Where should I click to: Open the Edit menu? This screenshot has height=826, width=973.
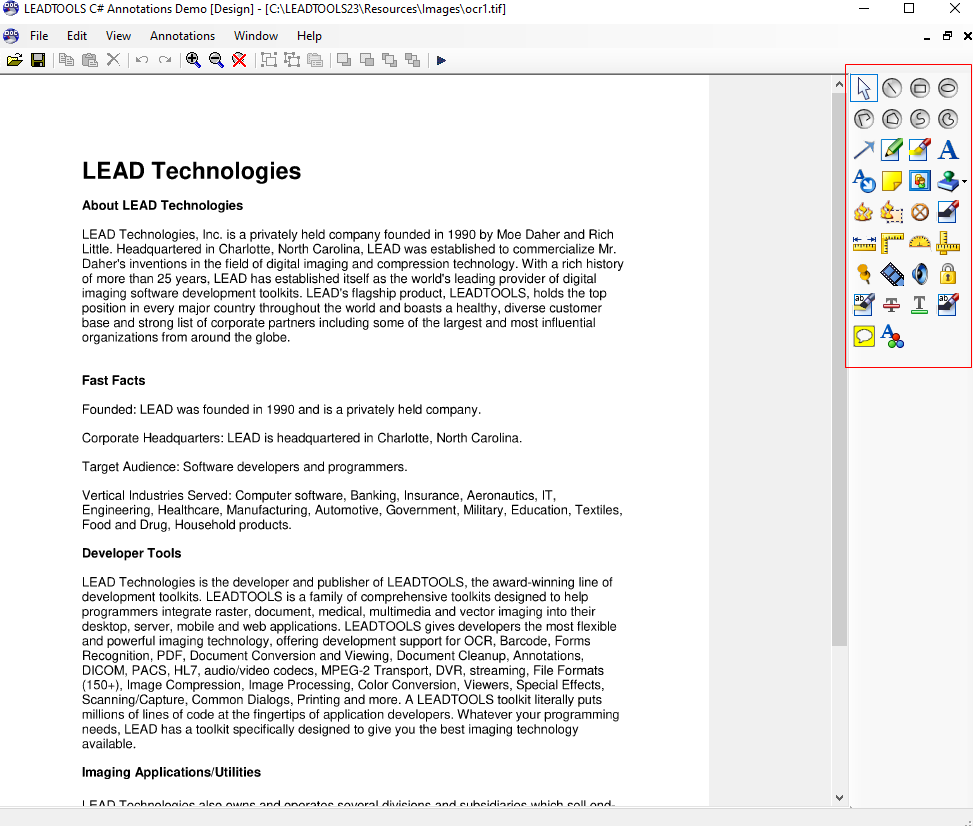[76, 36]
